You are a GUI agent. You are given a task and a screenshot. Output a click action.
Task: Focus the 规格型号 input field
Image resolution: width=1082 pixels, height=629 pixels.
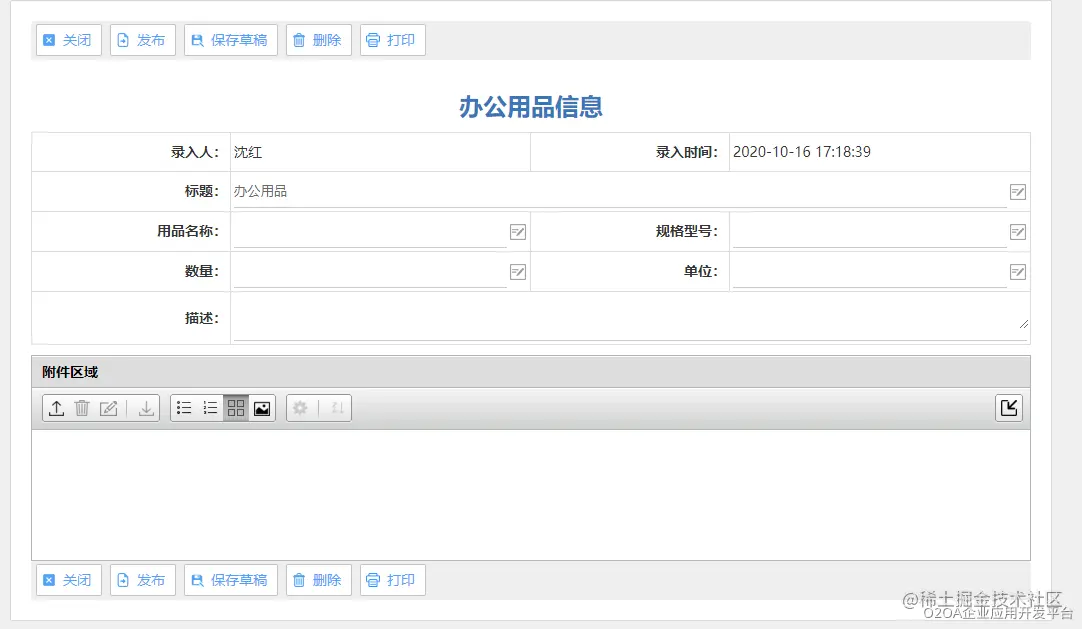869,232
